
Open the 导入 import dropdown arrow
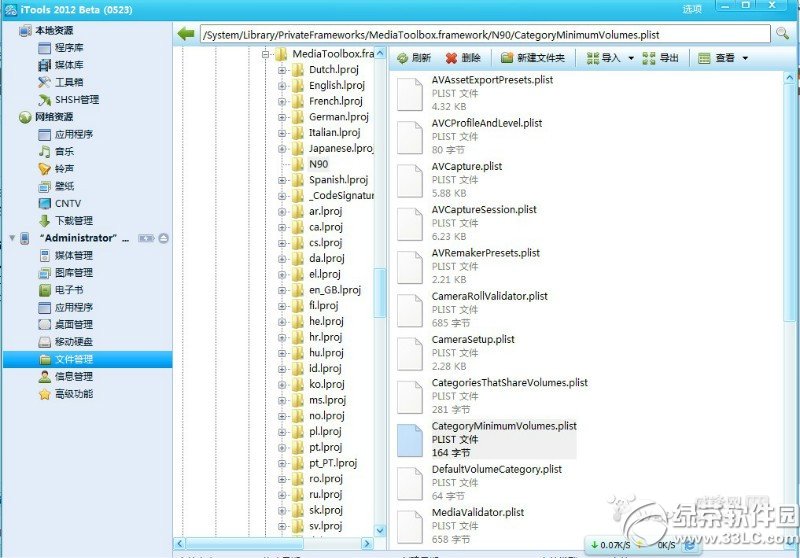pyautogui.click(x=631, y=59)
